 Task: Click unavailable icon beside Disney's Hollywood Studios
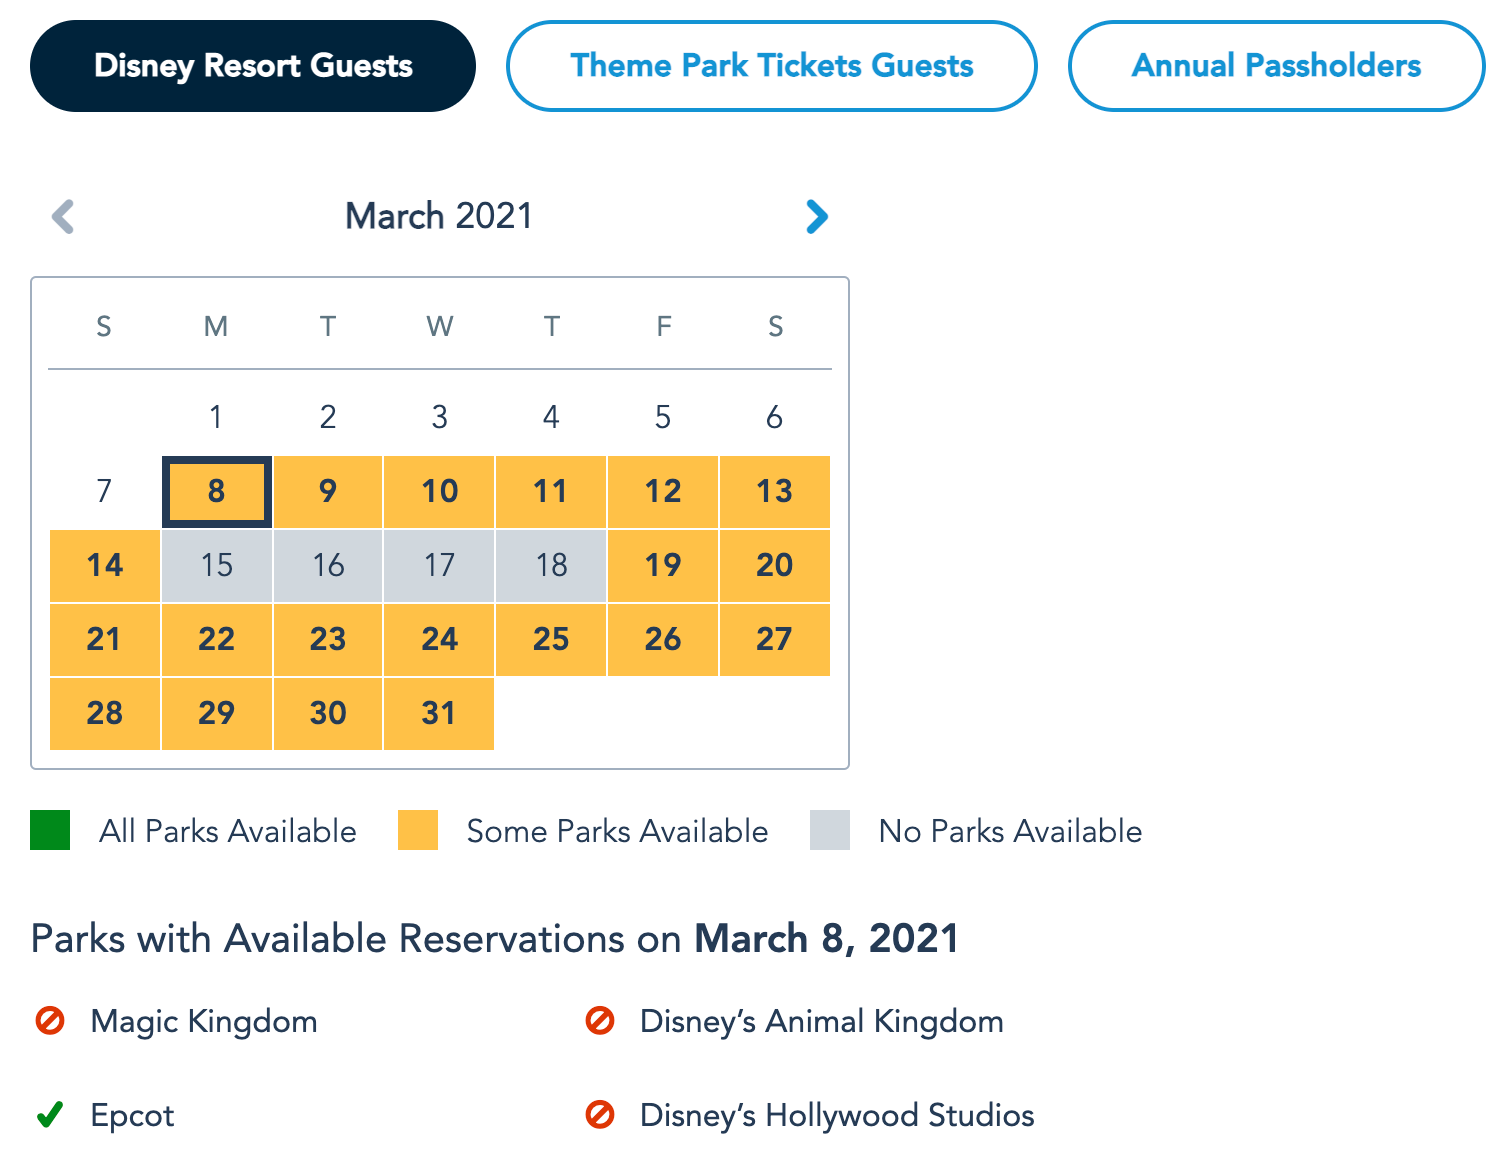click(x=600, y=1115)
